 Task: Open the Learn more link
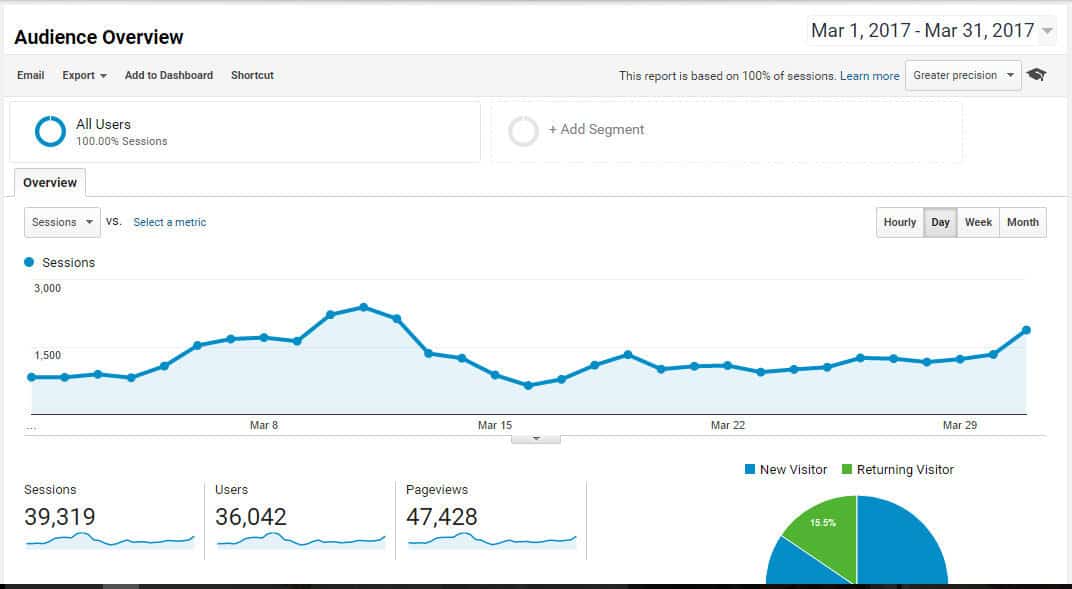(870, 76)
